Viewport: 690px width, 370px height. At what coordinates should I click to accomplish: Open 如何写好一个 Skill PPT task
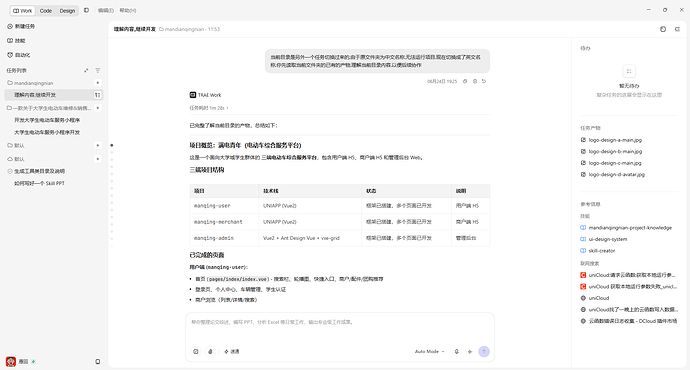pyautogui.click(x=39, y=183)
